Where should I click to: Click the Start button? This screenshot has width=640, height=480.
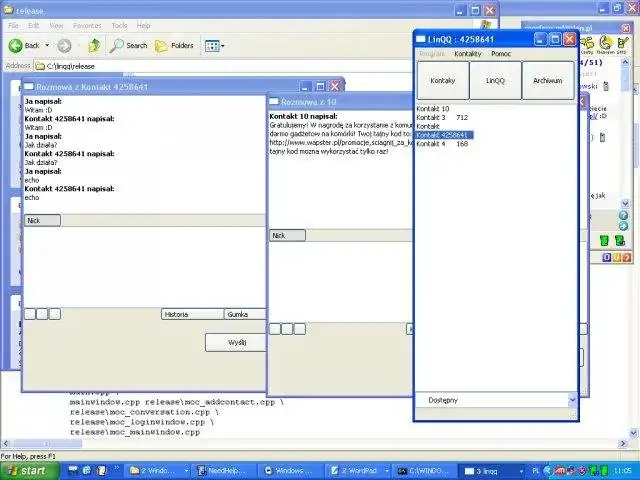pos(30,471)
